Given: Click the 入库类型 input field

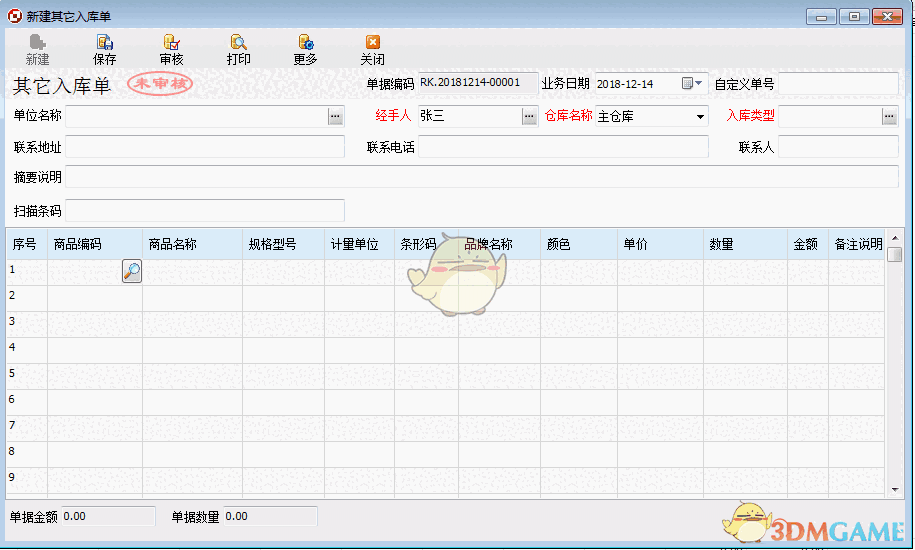Looking at the screenshot, I should tap(830, 116).
